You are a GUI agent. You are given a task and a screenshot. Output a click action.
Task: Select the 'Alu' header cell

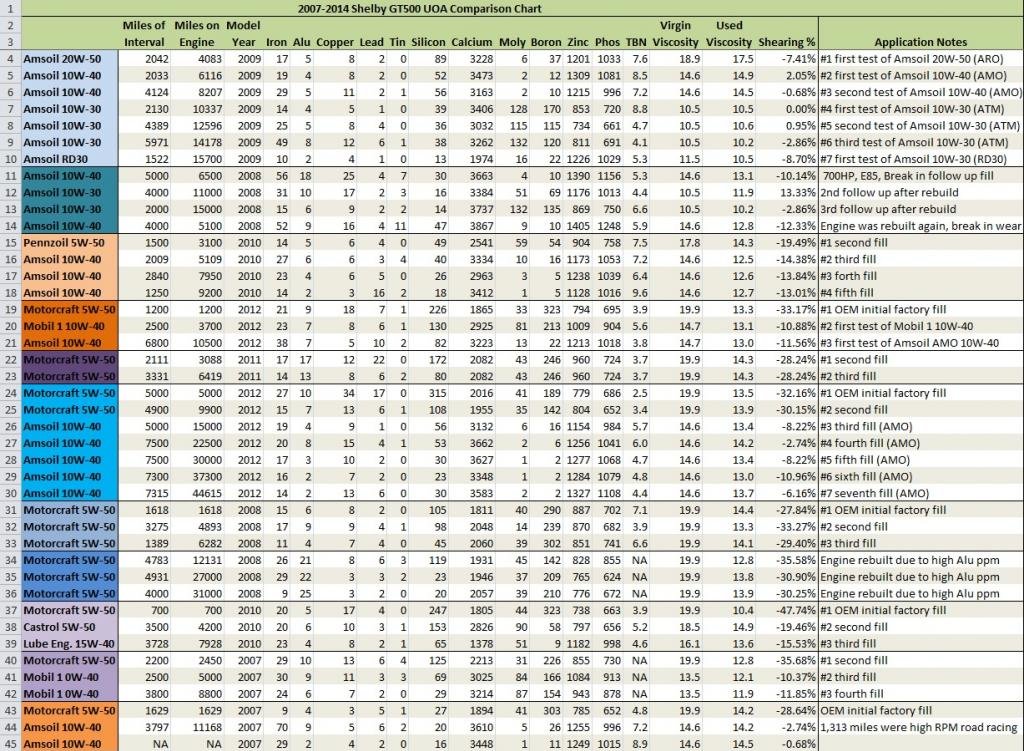tap(301, 42)
